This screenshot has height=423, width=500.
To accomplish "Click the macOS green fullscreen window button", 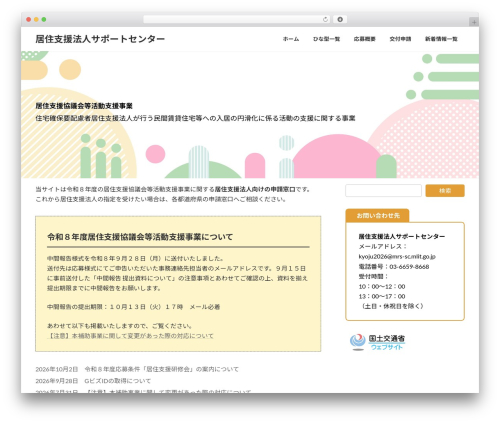I will point(44,20).
